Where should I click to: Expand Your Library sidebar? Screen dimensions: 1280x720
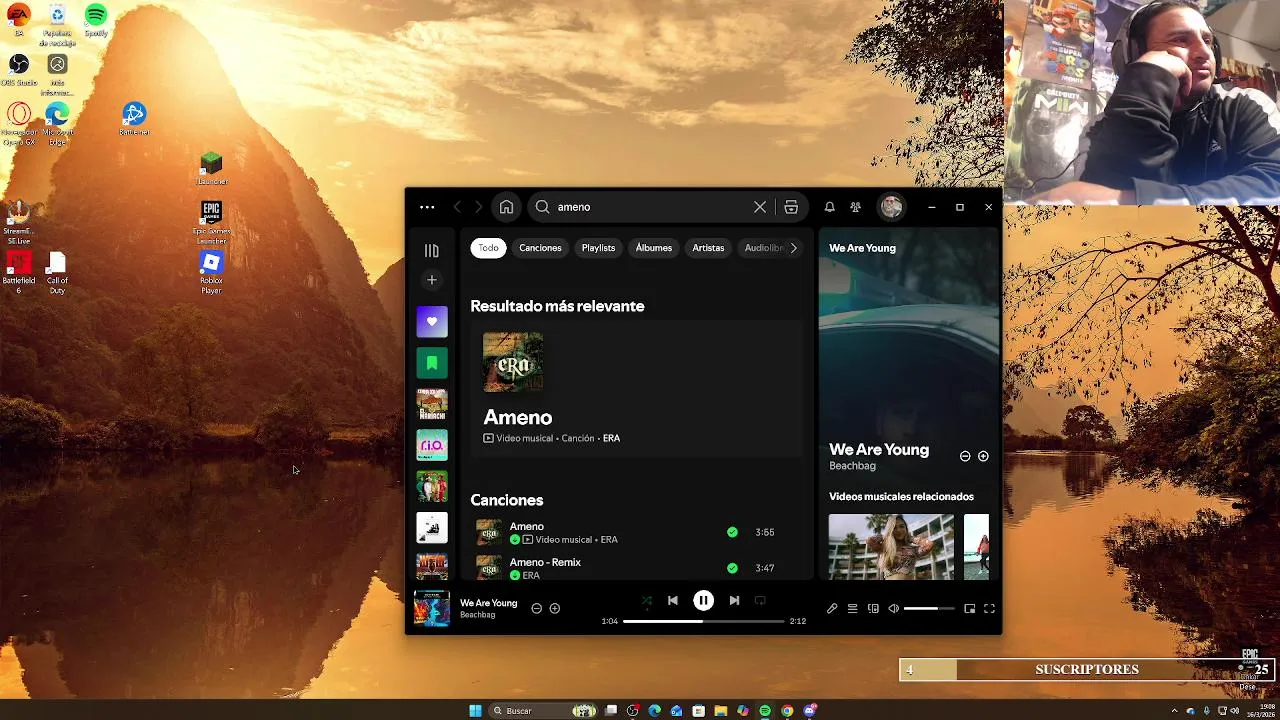coord(432,251)
